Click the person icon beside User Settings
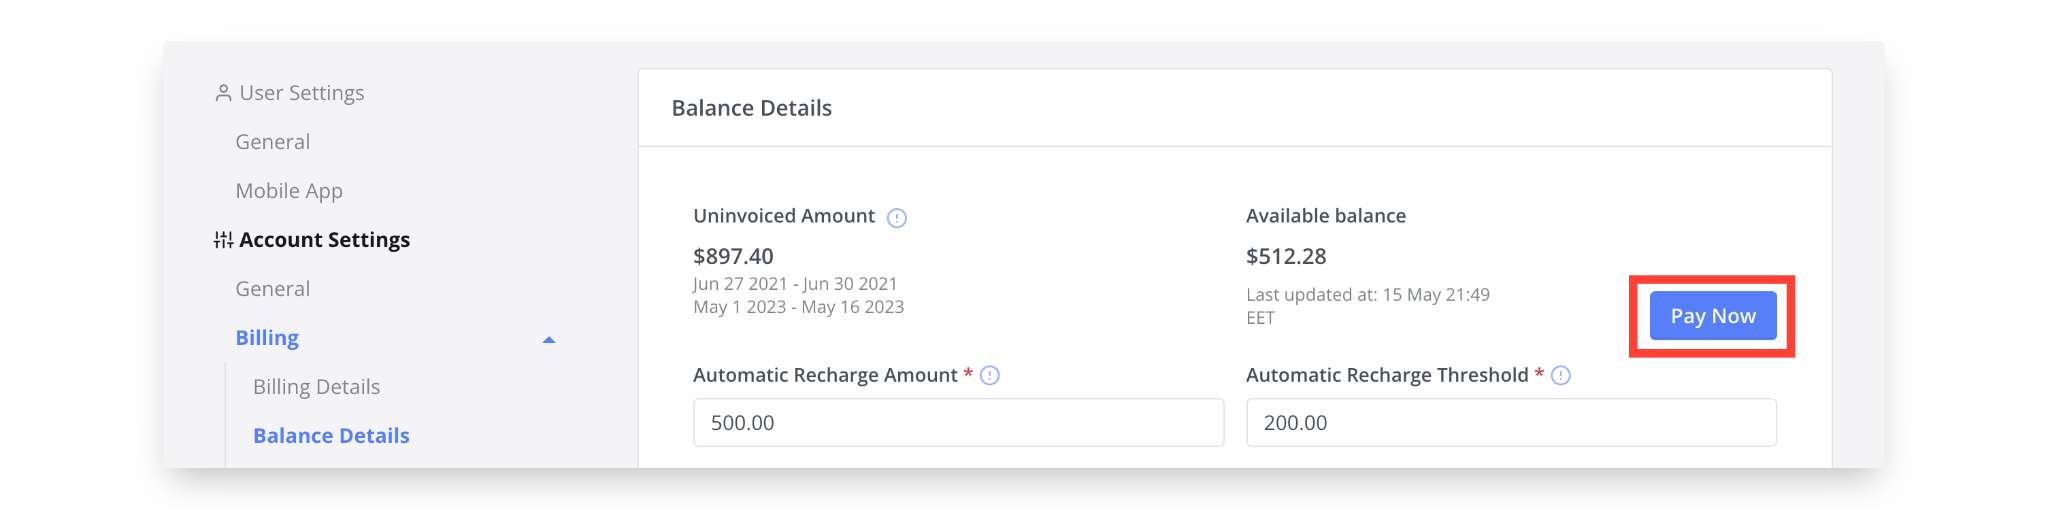The image size is (2048, 509). coord(223,93)
